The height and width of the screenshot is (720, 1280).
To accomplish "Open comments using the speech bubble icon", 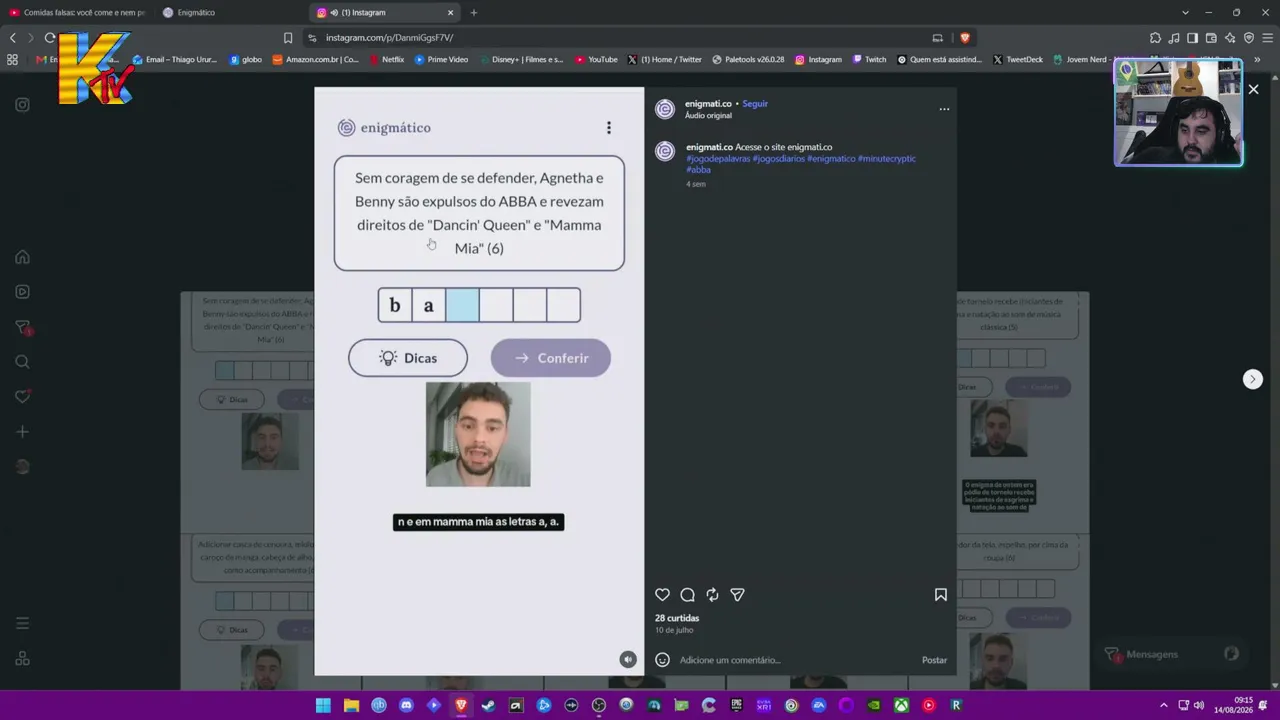I will click(687, 595).
